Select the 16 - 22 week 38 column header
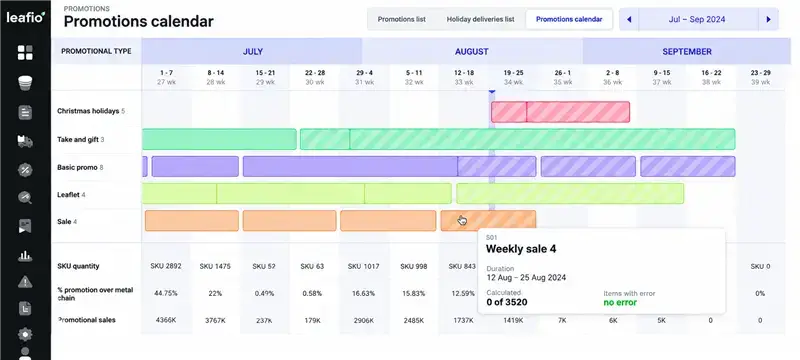The width and height of the screenshot is (800, 360). [x=711, y=78]
